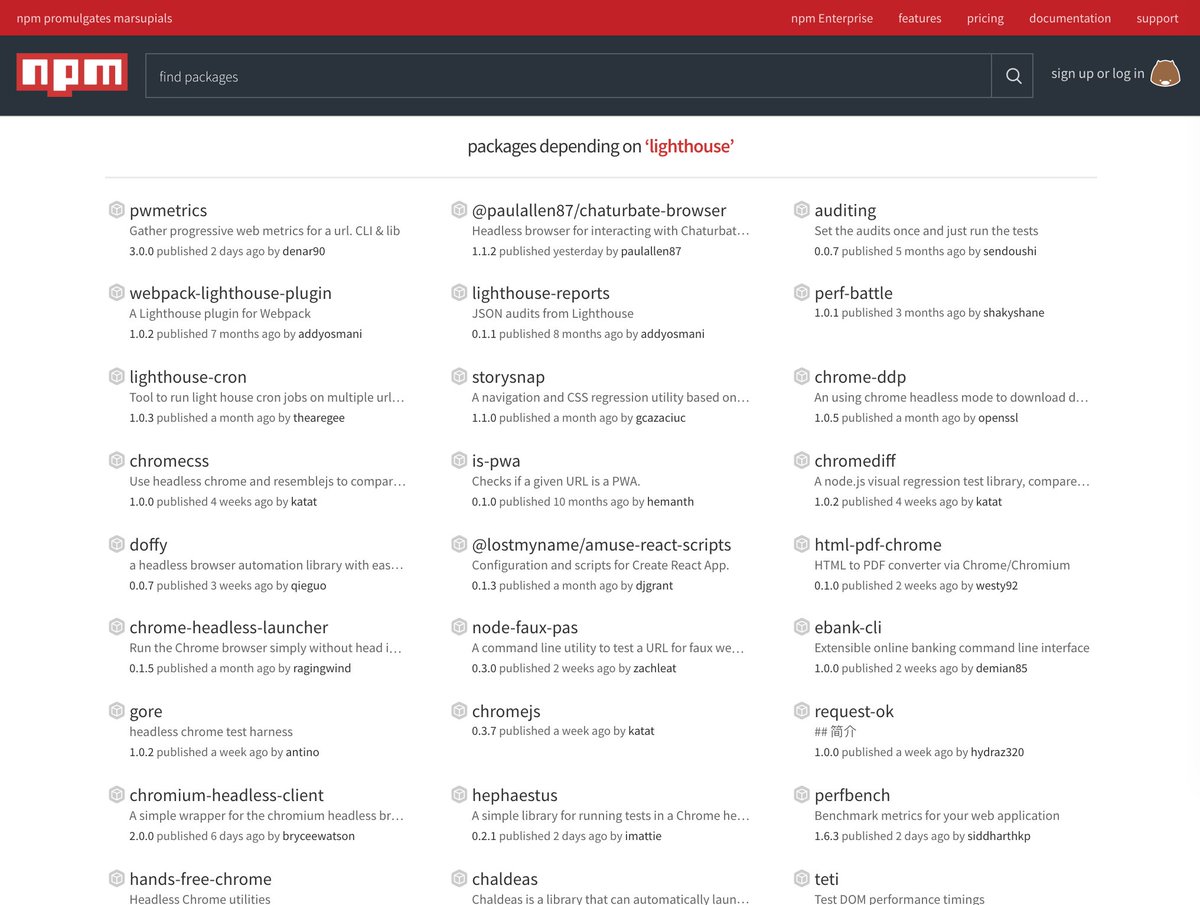Click package icon beside @paulallen87/chaturbate-browser

459,210
